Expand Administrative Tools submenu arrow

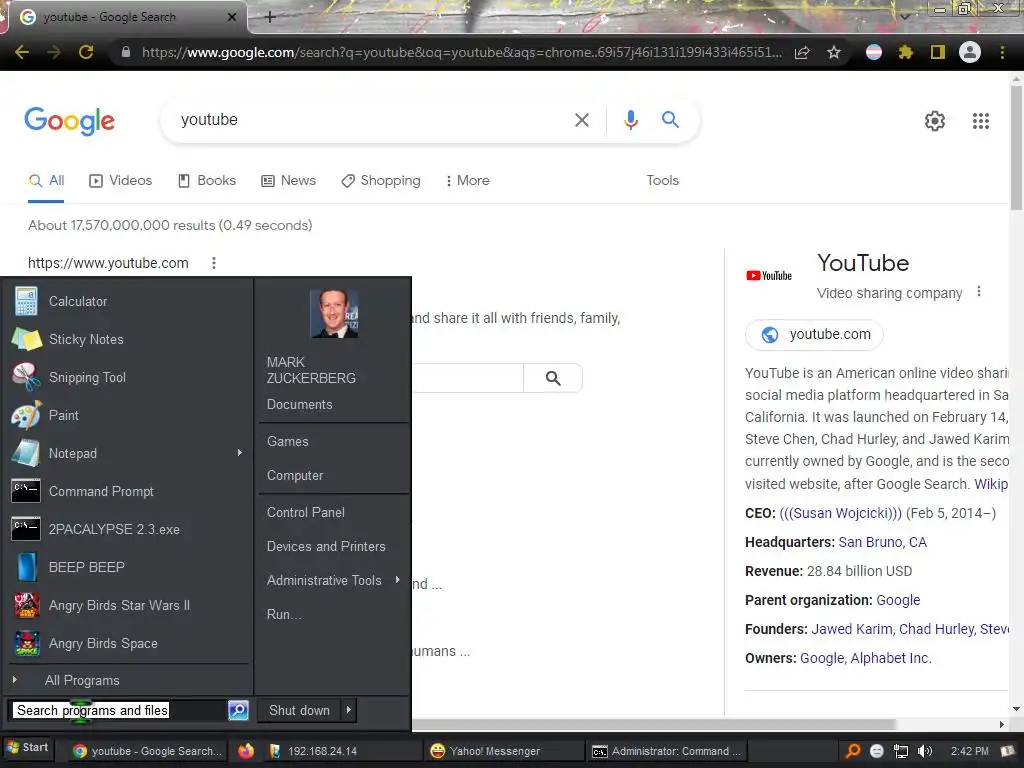397,579
